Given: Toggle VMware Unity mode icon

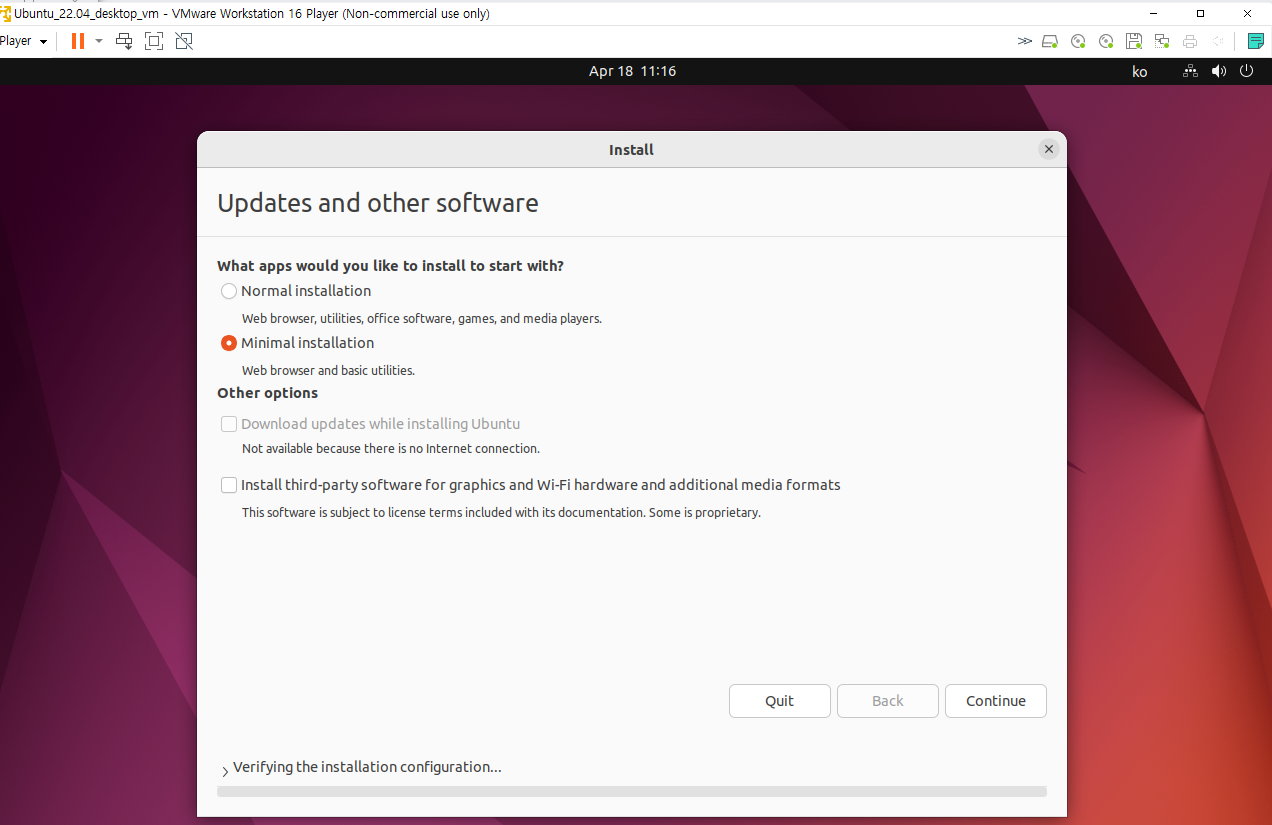Looking at the screenshot, I should pos(184,41).
